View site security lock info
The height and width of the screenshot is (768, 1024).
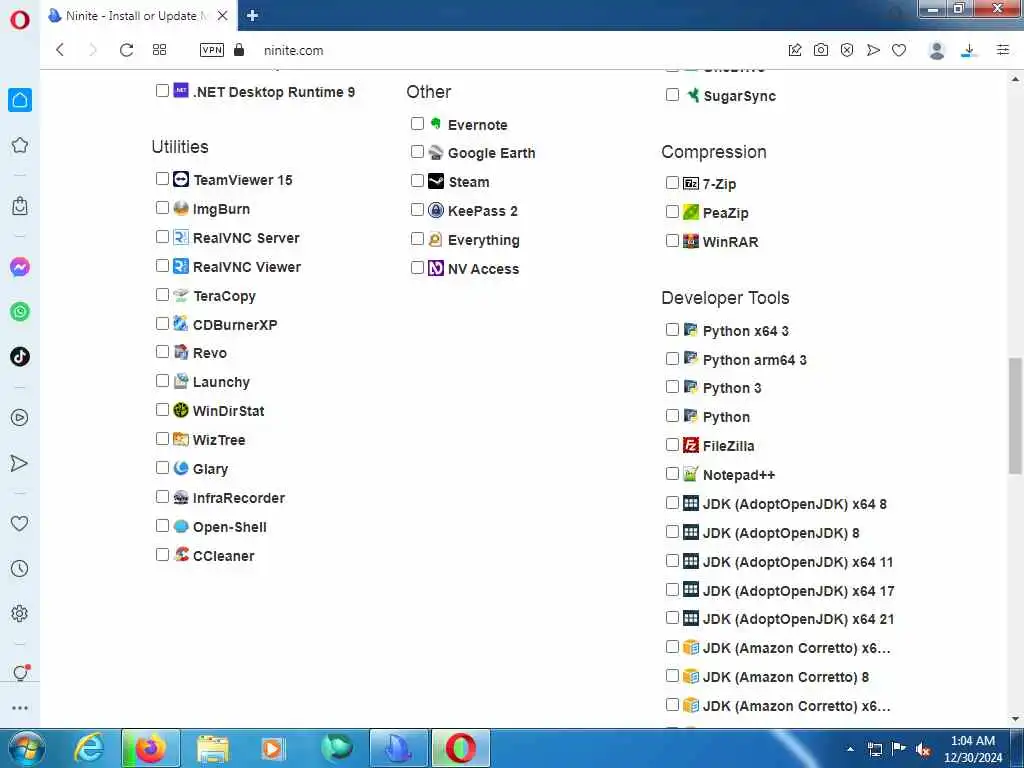[239, 50]
